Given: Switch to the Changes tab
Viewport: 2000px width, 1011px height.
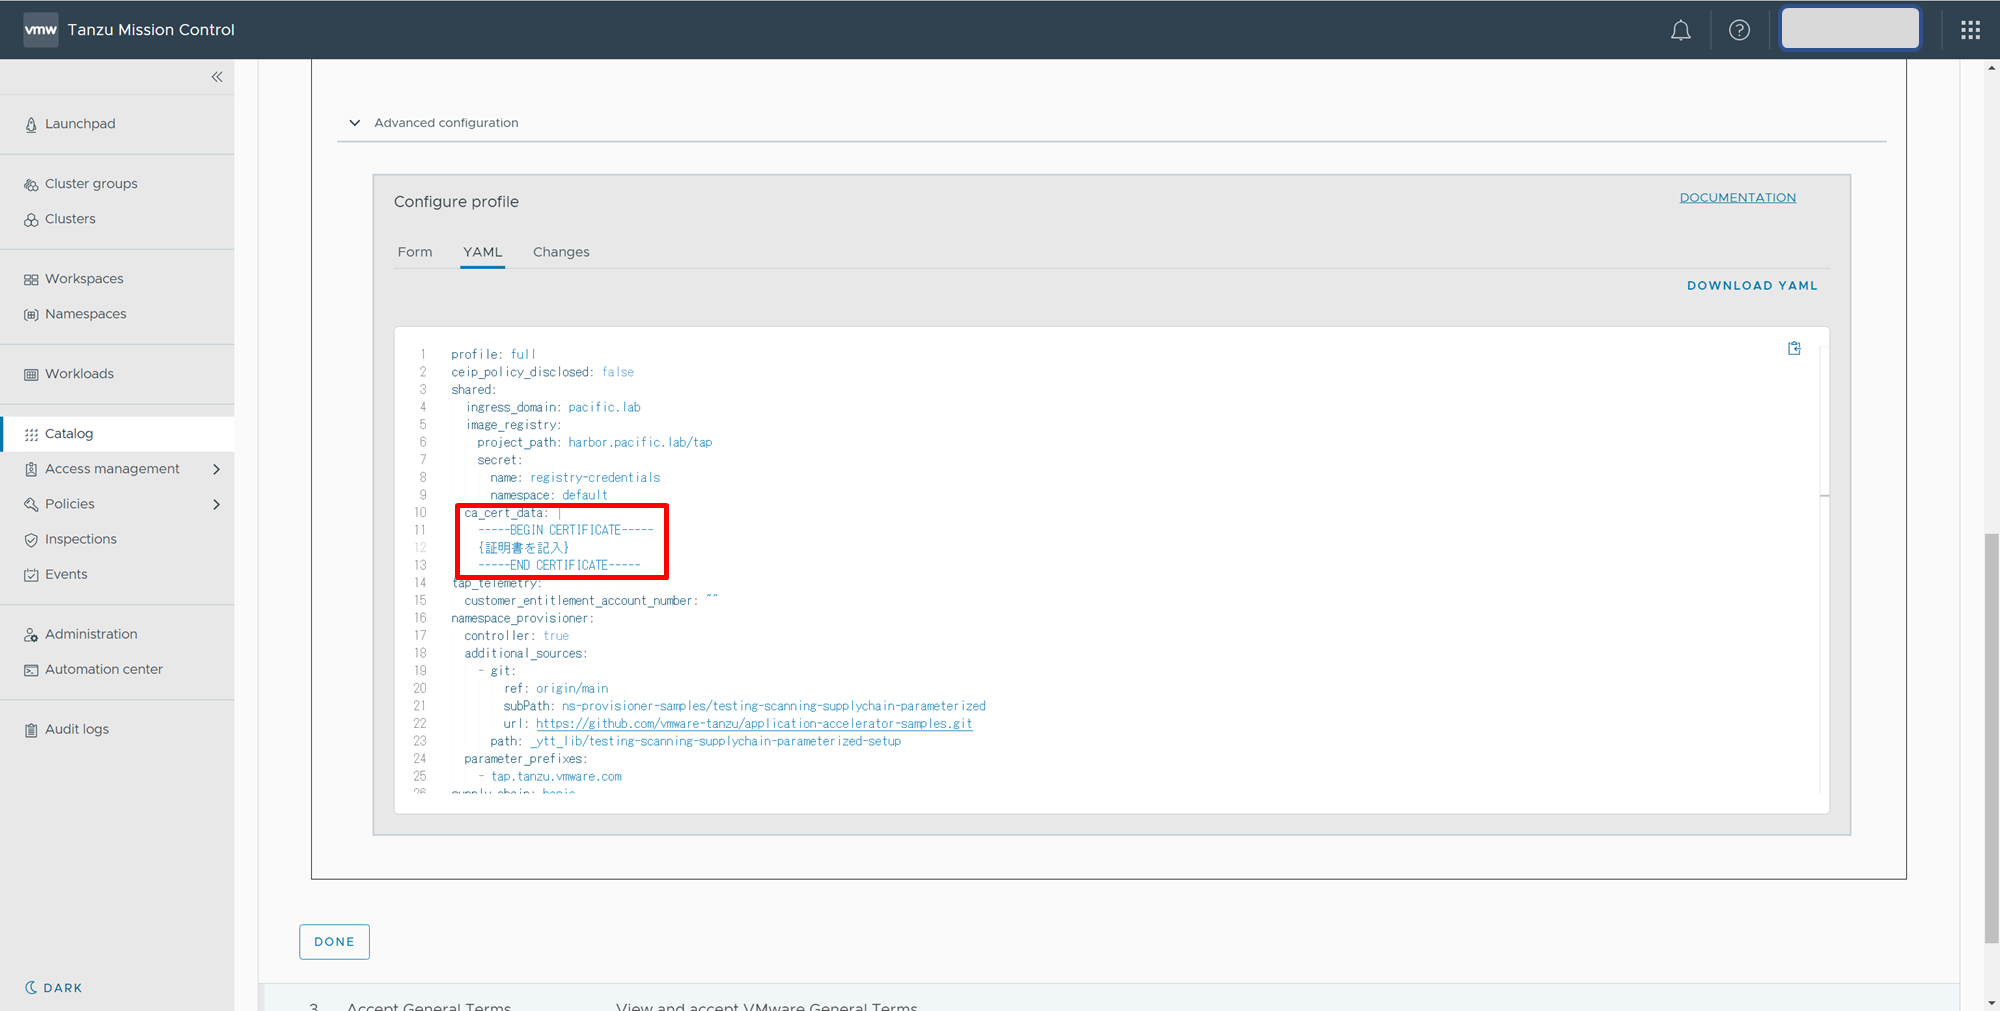Looking at the screenshot, I should [561, 252].
